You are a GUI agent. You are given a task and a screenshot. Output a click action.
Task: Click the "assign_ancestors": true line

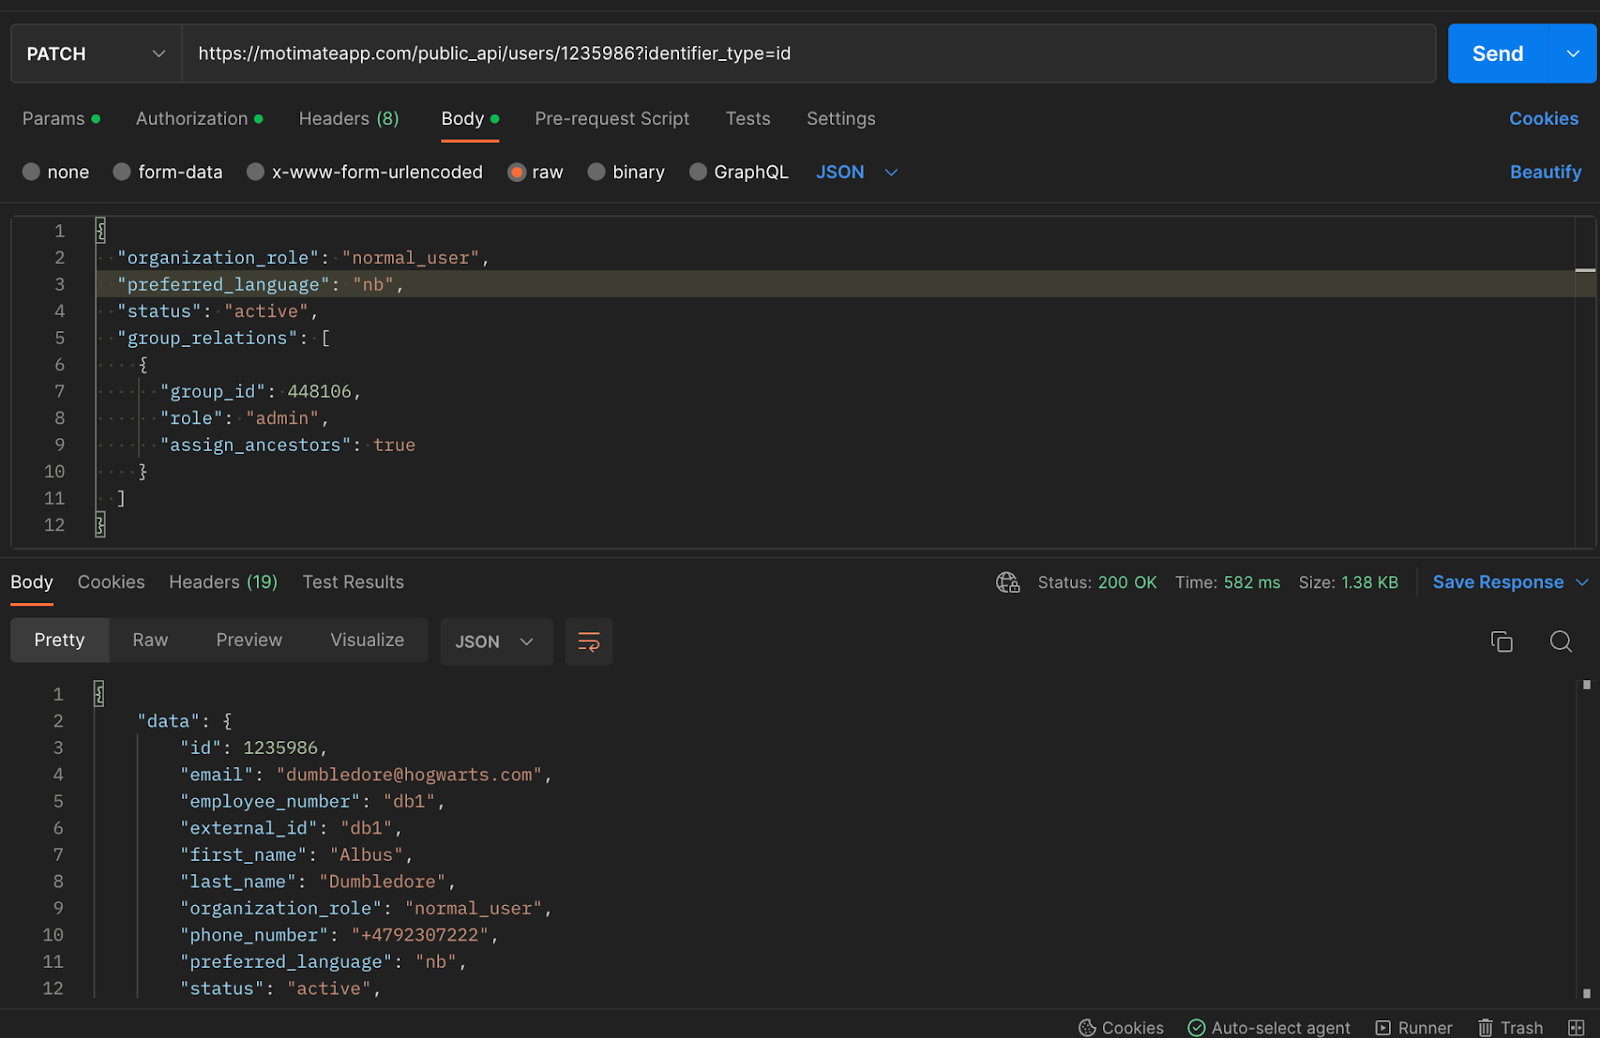pos(287,445)
